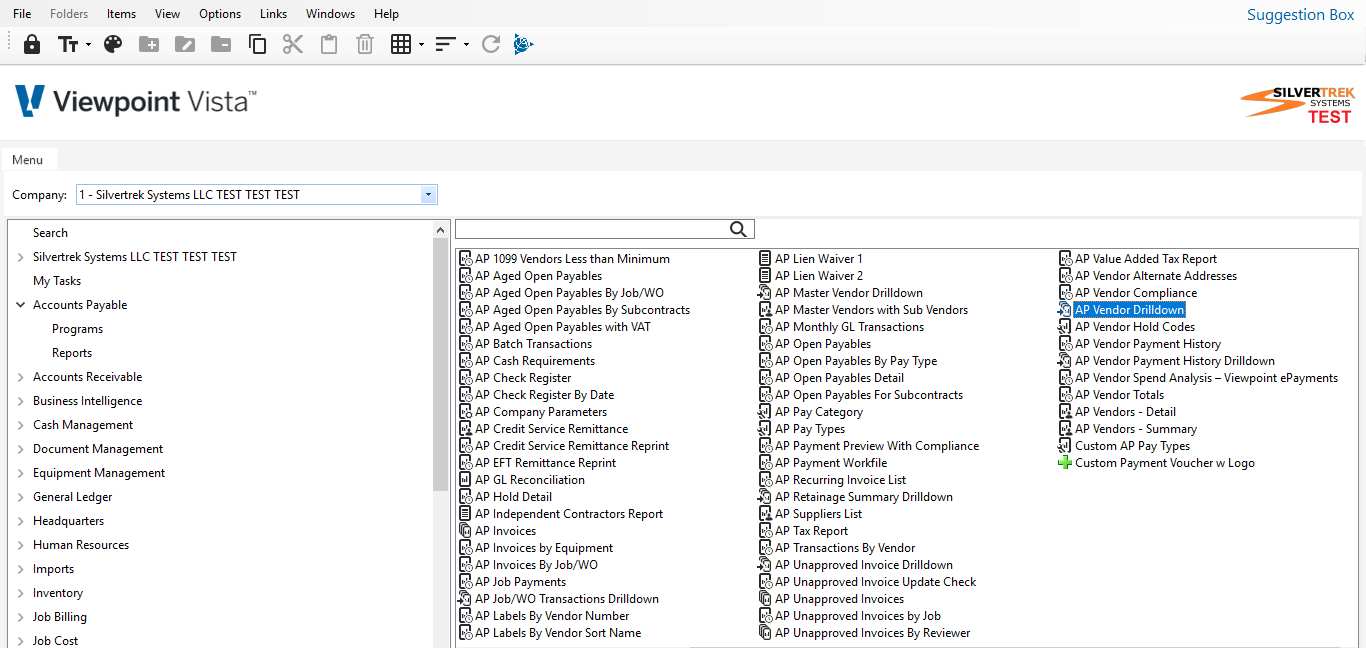The image size is (1366, 648).
Task: Select Search in the left tree
Action: tap(50, 233)
